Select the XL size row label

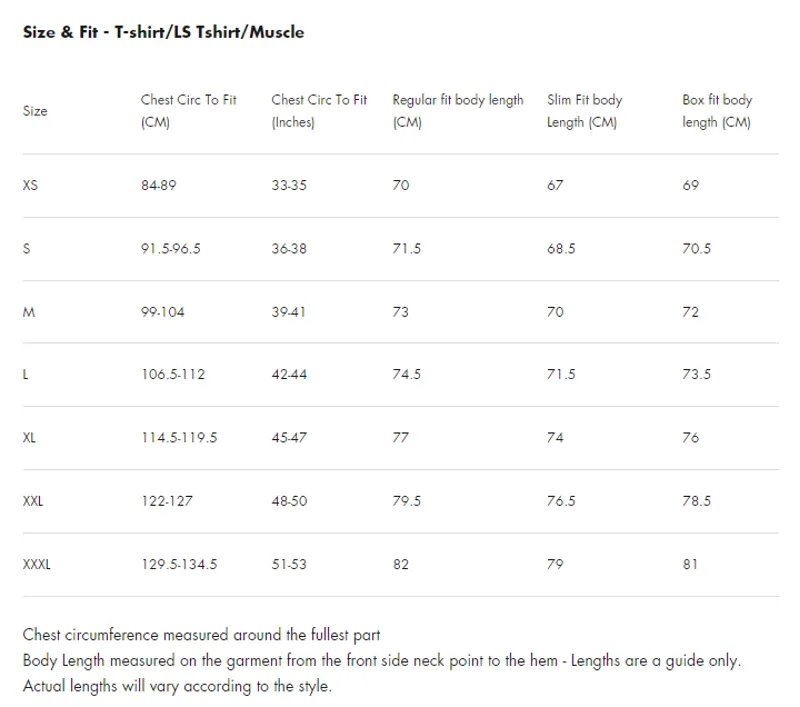(29, 438)
